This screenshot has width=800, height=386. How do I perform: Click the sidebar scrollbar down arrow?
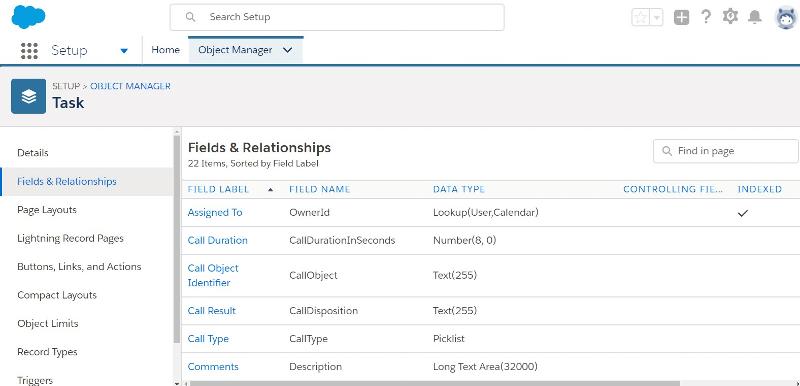(x=177, y=383)
